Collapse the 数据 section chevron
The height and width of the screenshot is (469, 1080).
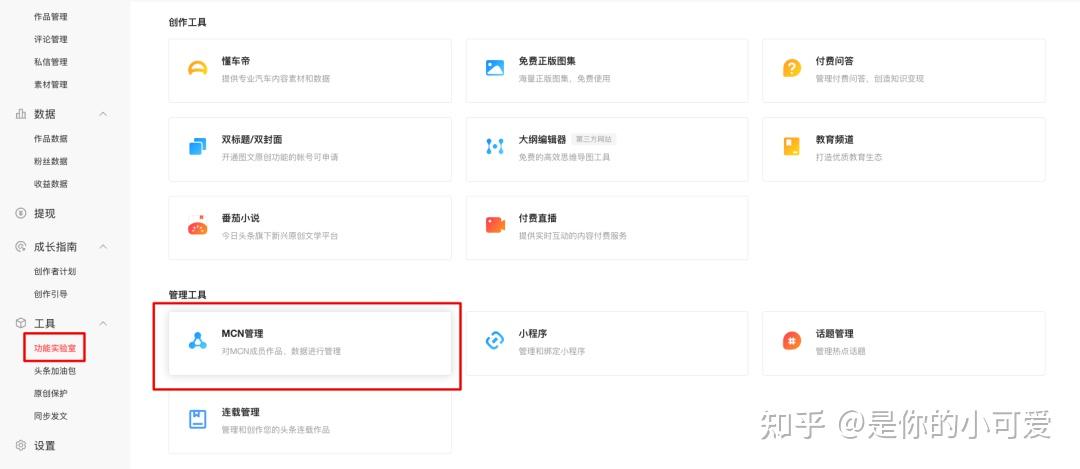click(x=103, y=114)
